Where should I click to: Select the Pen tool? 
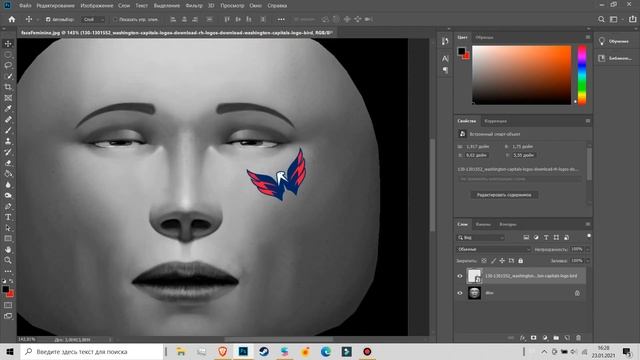pyautogui.click(x=8, y=207)
